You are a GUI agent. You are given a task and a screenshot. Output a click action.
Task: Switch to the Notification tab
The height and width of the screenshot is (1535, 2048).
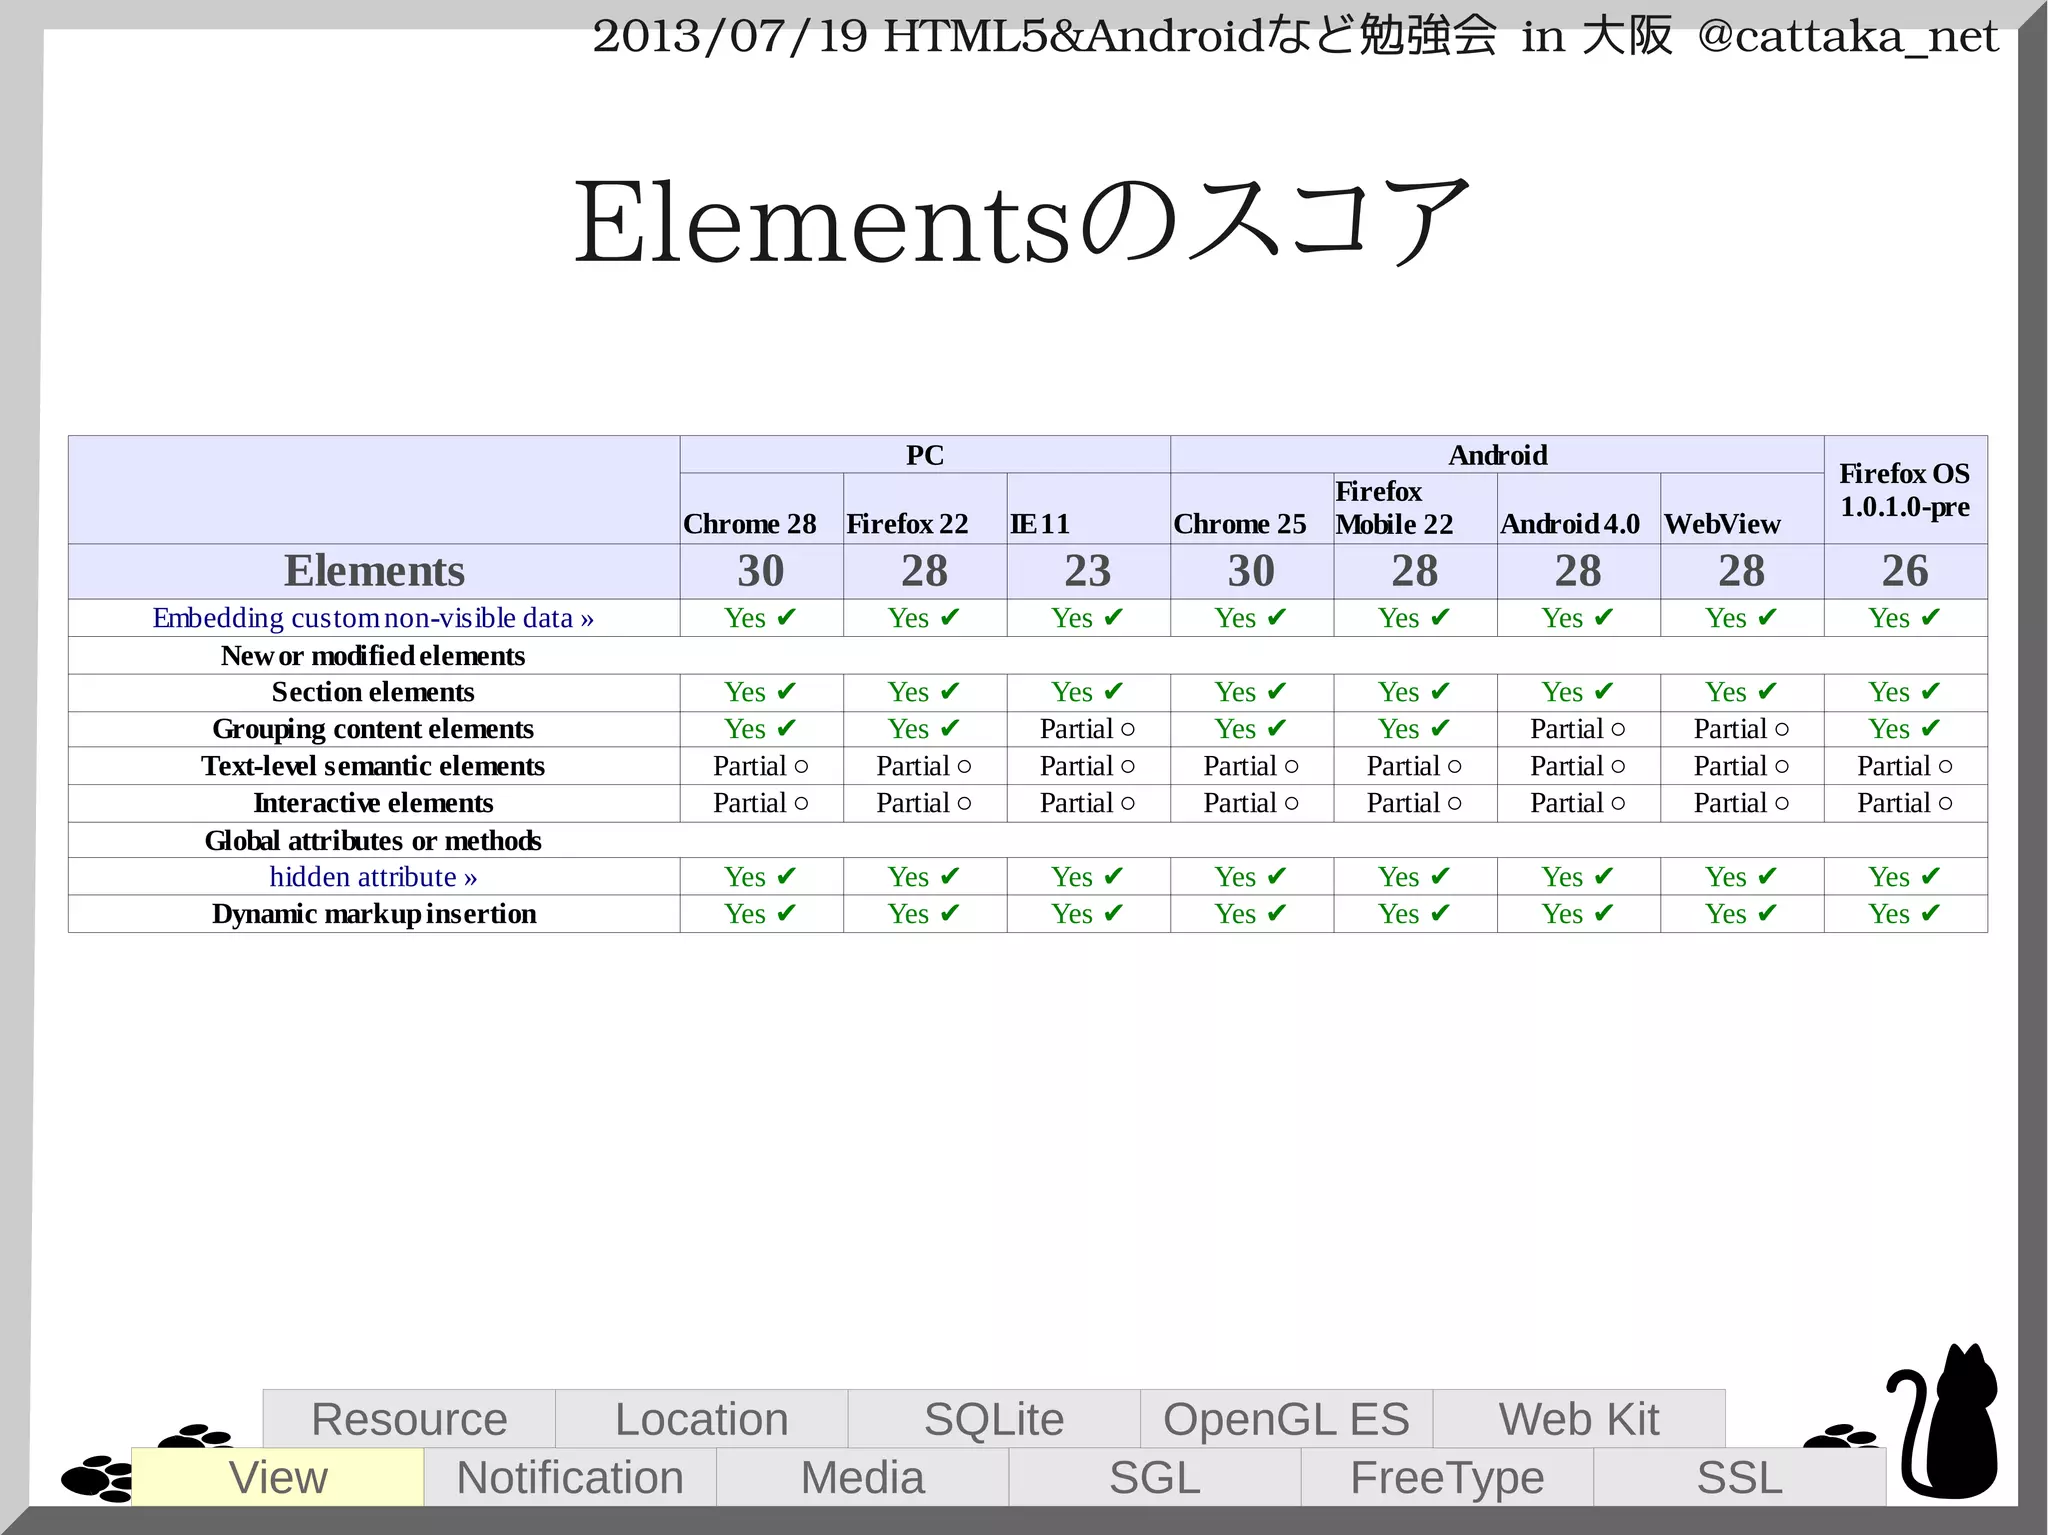pyautogui.click(x=570, y=1477)
